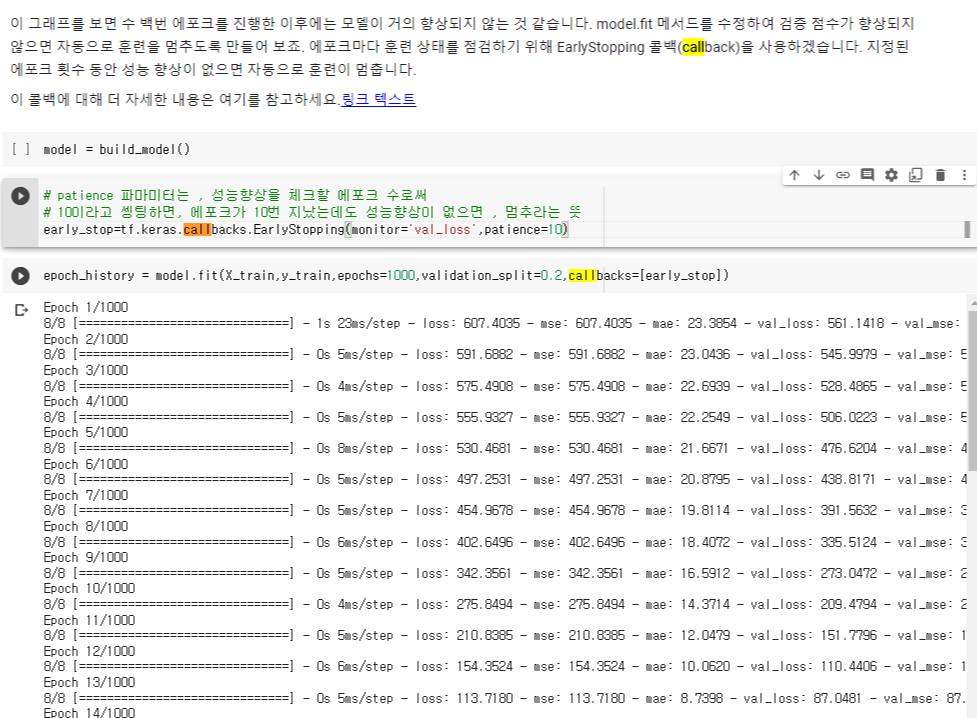Click mae value 8.7398
Image resolution: width=977 pixels, height=718 pixels.
click(701, 698)
